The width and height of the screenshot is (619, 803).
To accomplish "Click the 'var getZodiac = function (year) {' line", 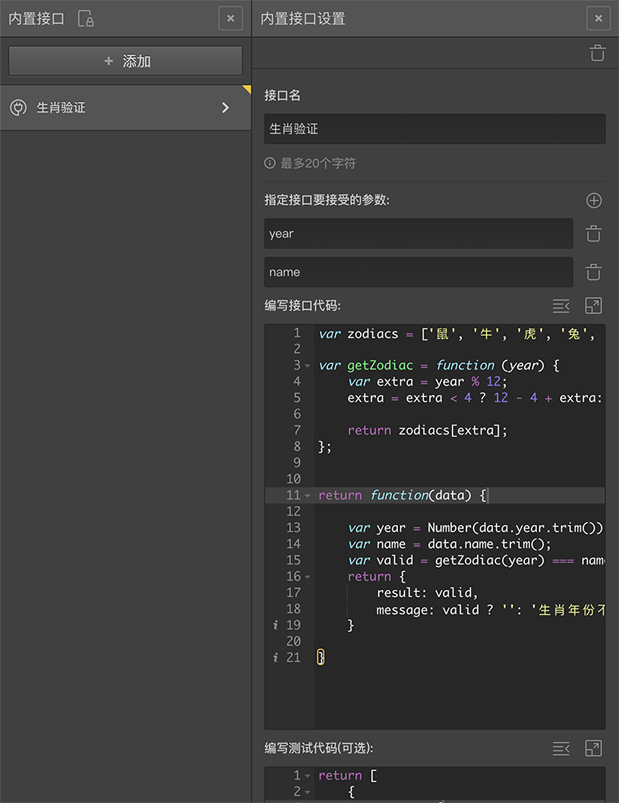I will pos(439,365).
